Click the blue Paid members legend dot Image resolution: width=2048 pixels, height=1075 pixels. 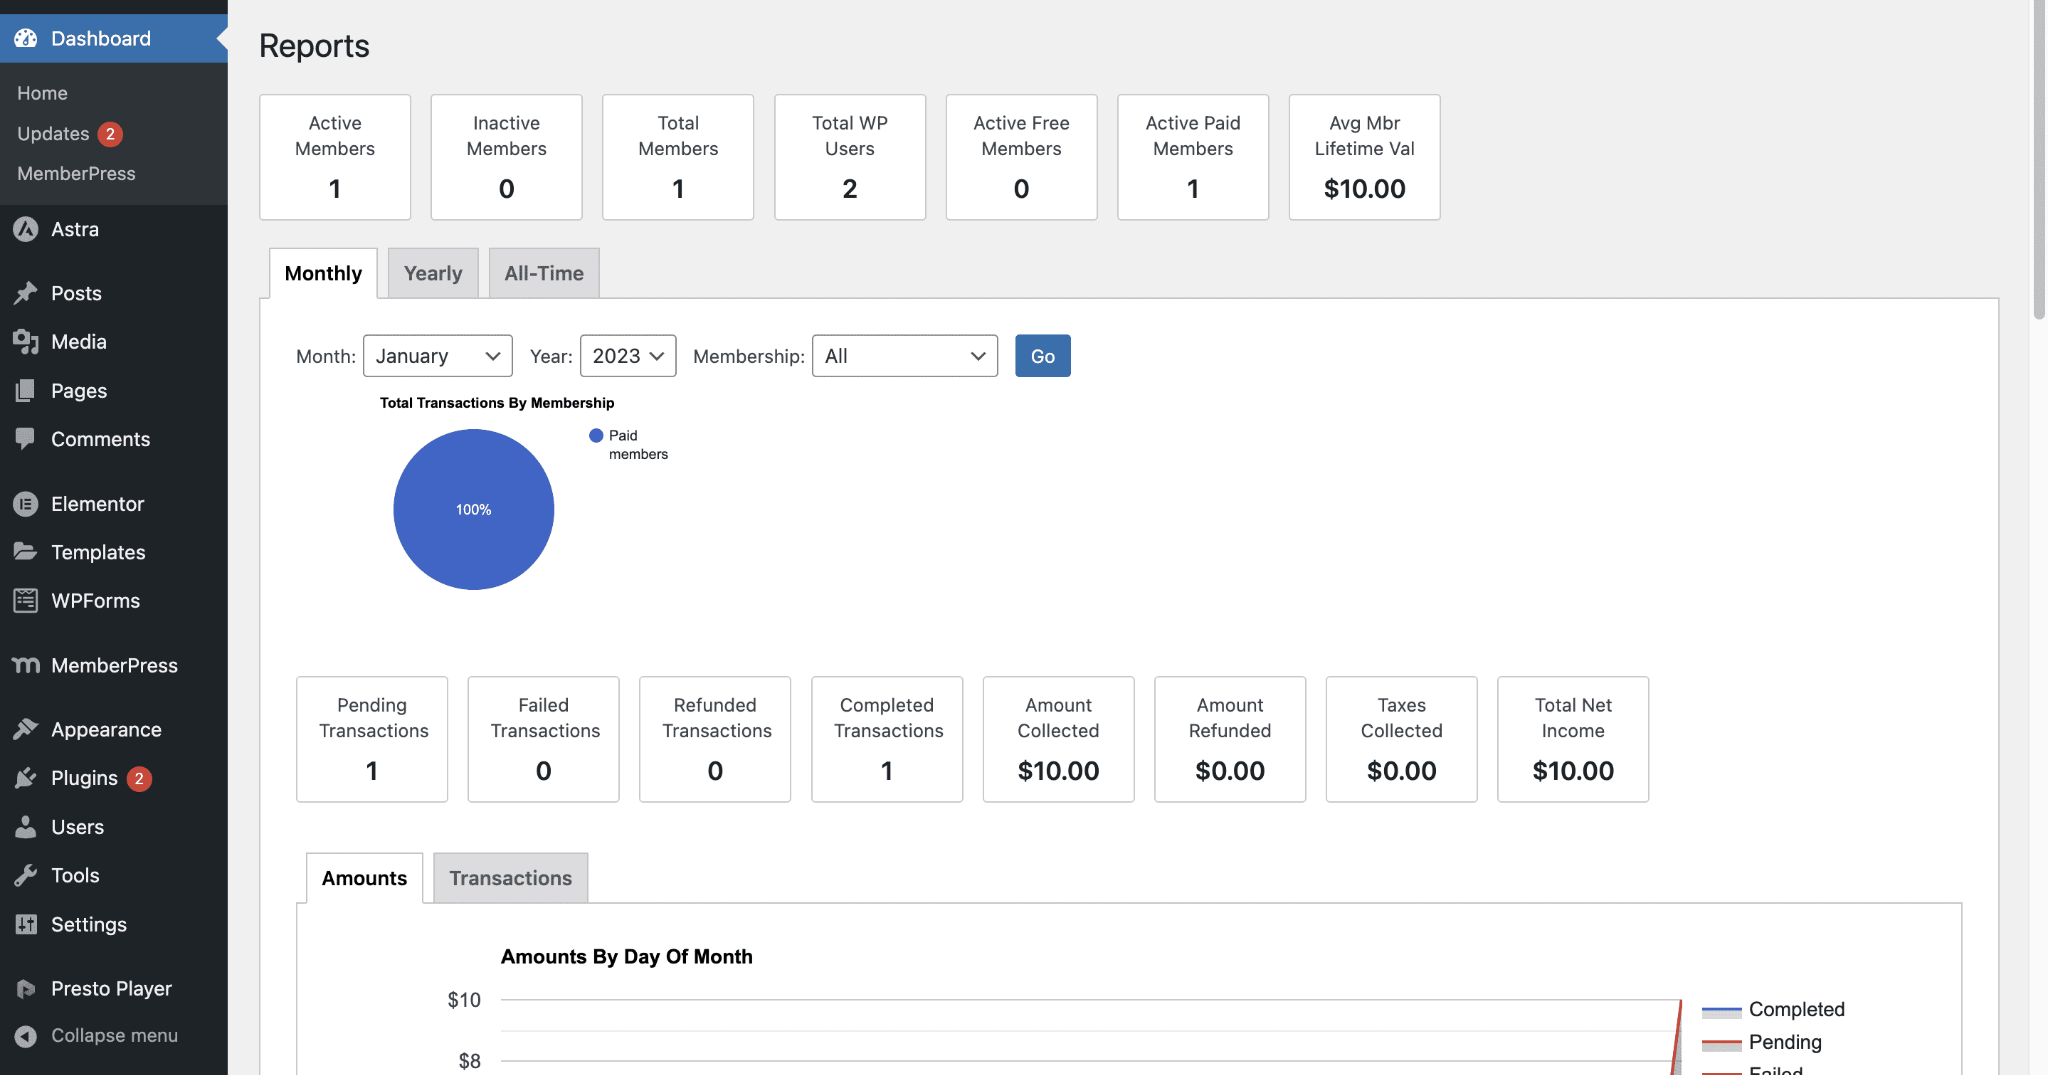(x=596, y=435)
